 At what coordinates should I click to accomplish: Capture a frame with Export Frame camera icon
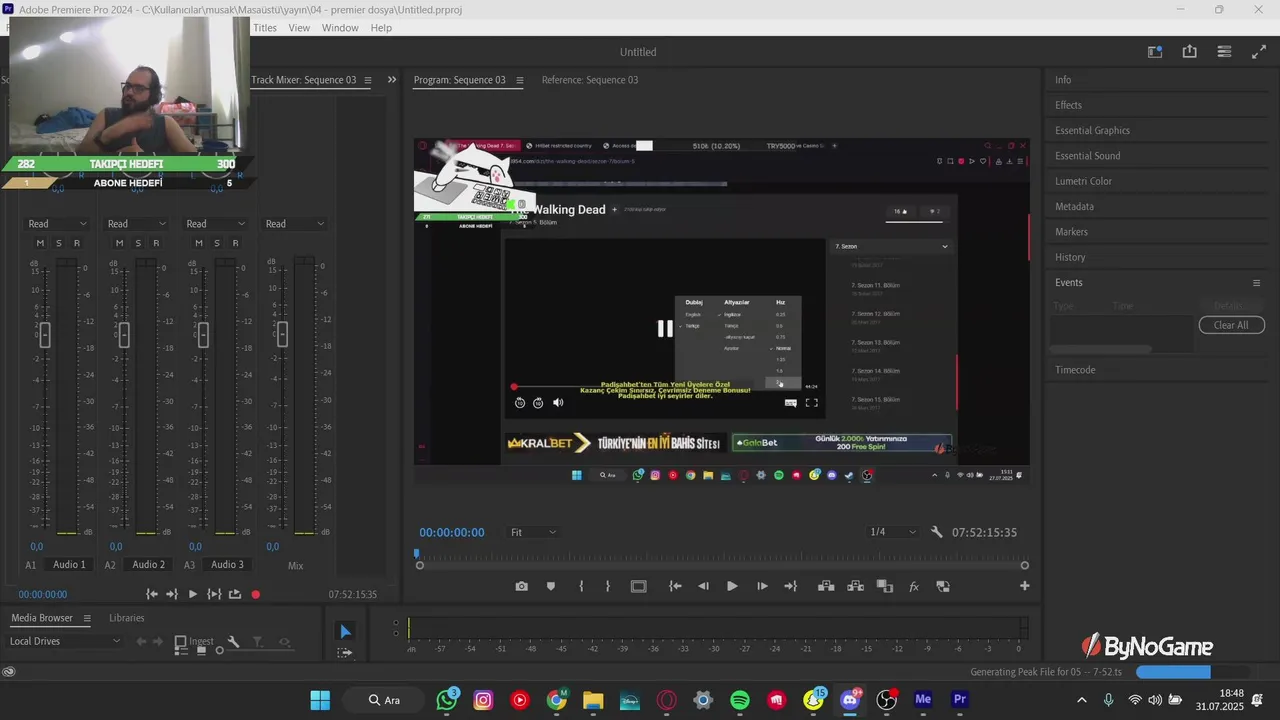coord(521,587)
